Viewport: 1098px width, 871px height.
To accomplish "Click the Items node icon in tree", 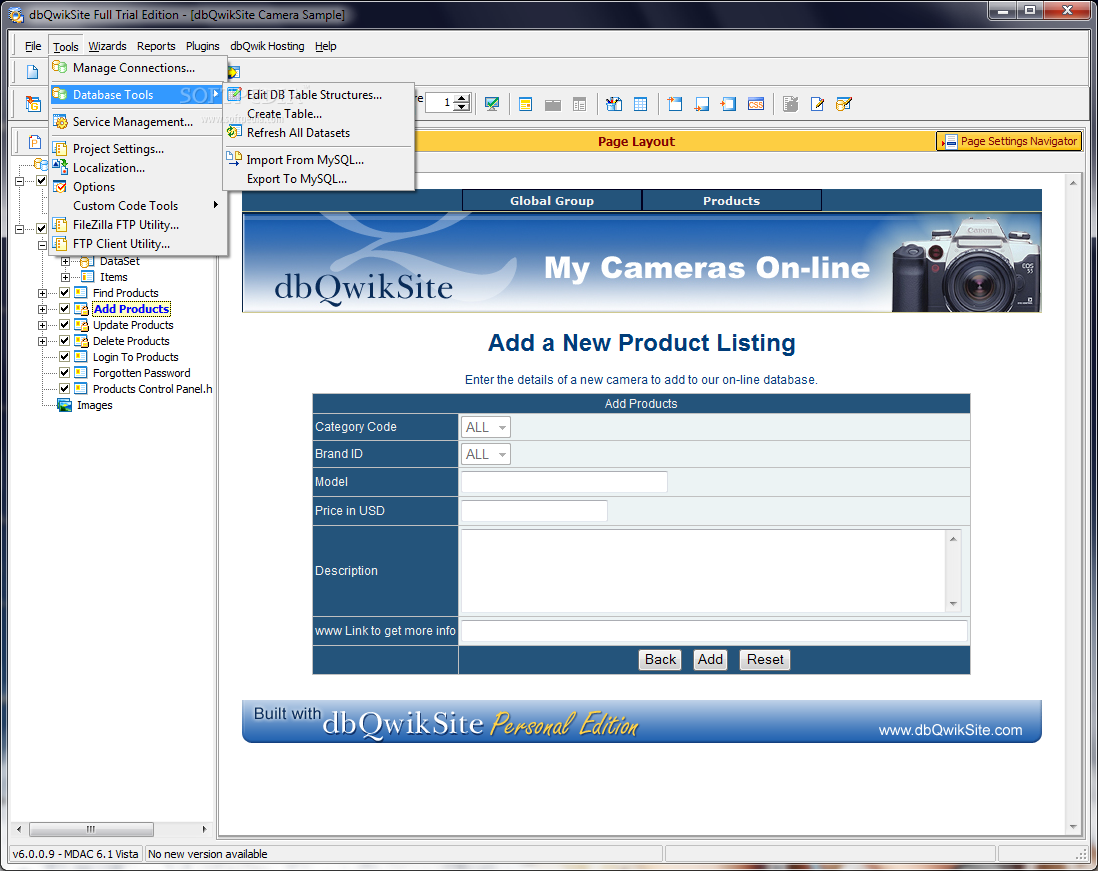I will [87, 277].
